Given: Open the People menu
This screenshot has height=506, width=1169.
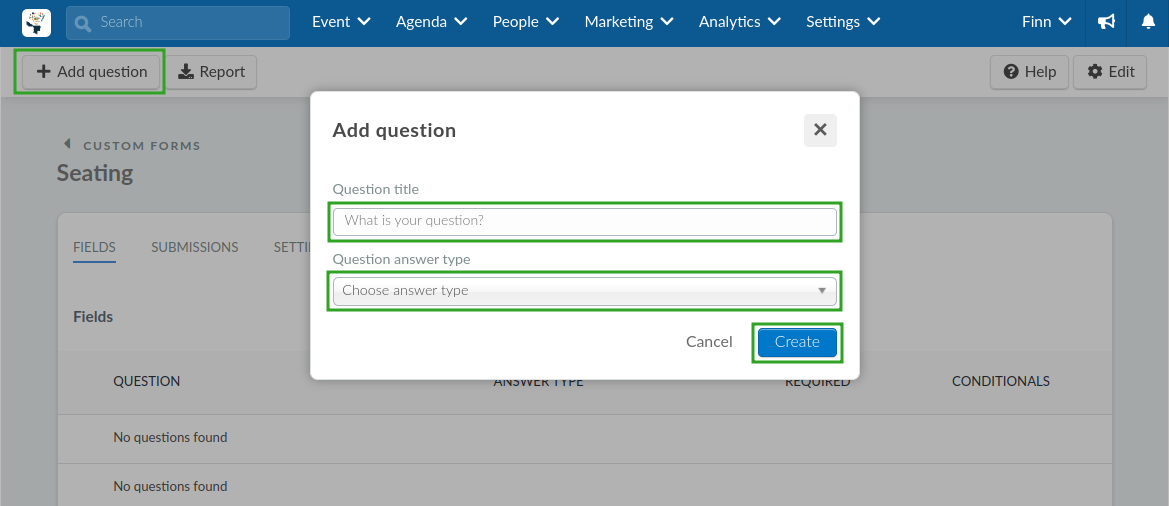Looking at the screenshot, I should tap(526, 22).
